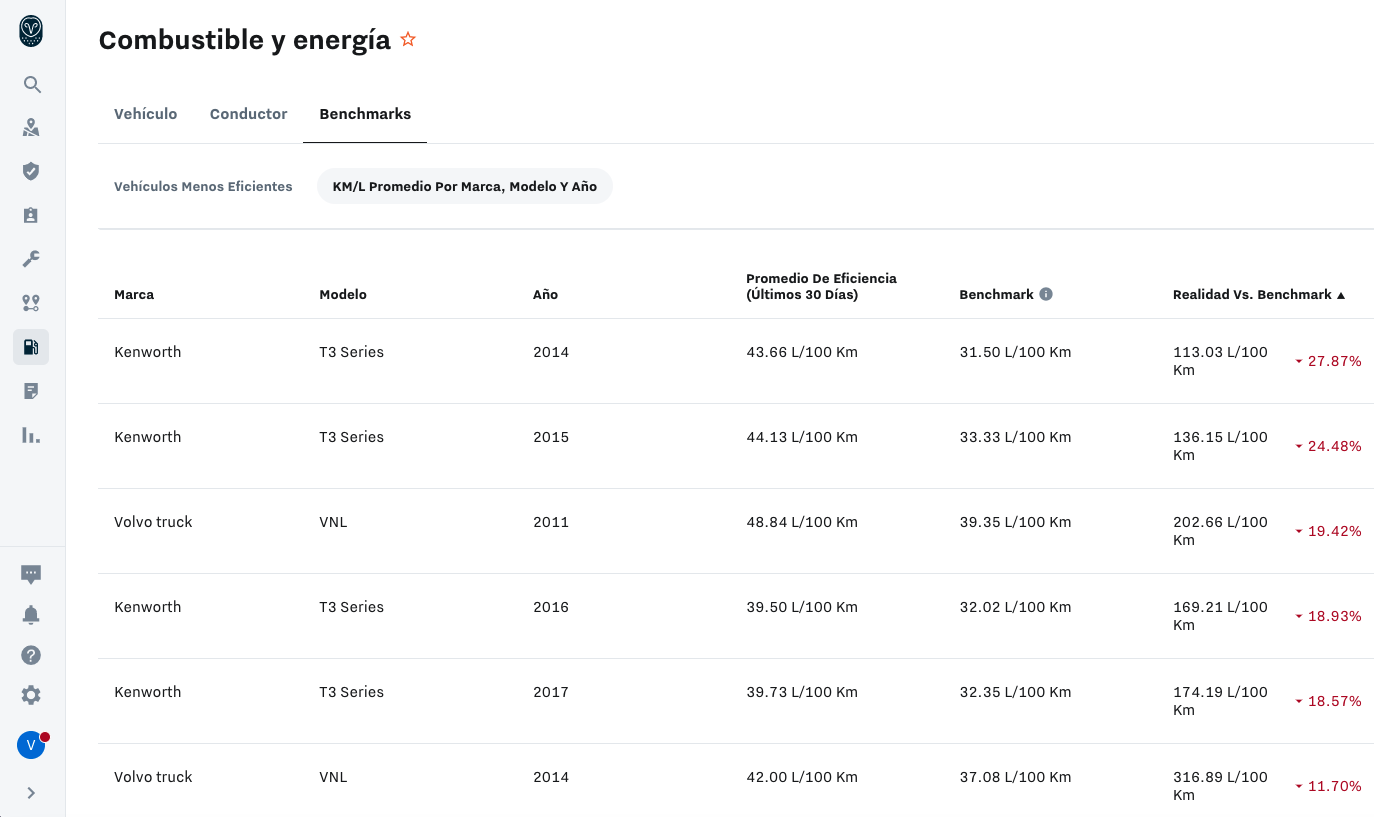Select KM/L Promedio Por Marca, Modelo Y Año
This screenshot has height=817, width=1374.
point(464,187)
